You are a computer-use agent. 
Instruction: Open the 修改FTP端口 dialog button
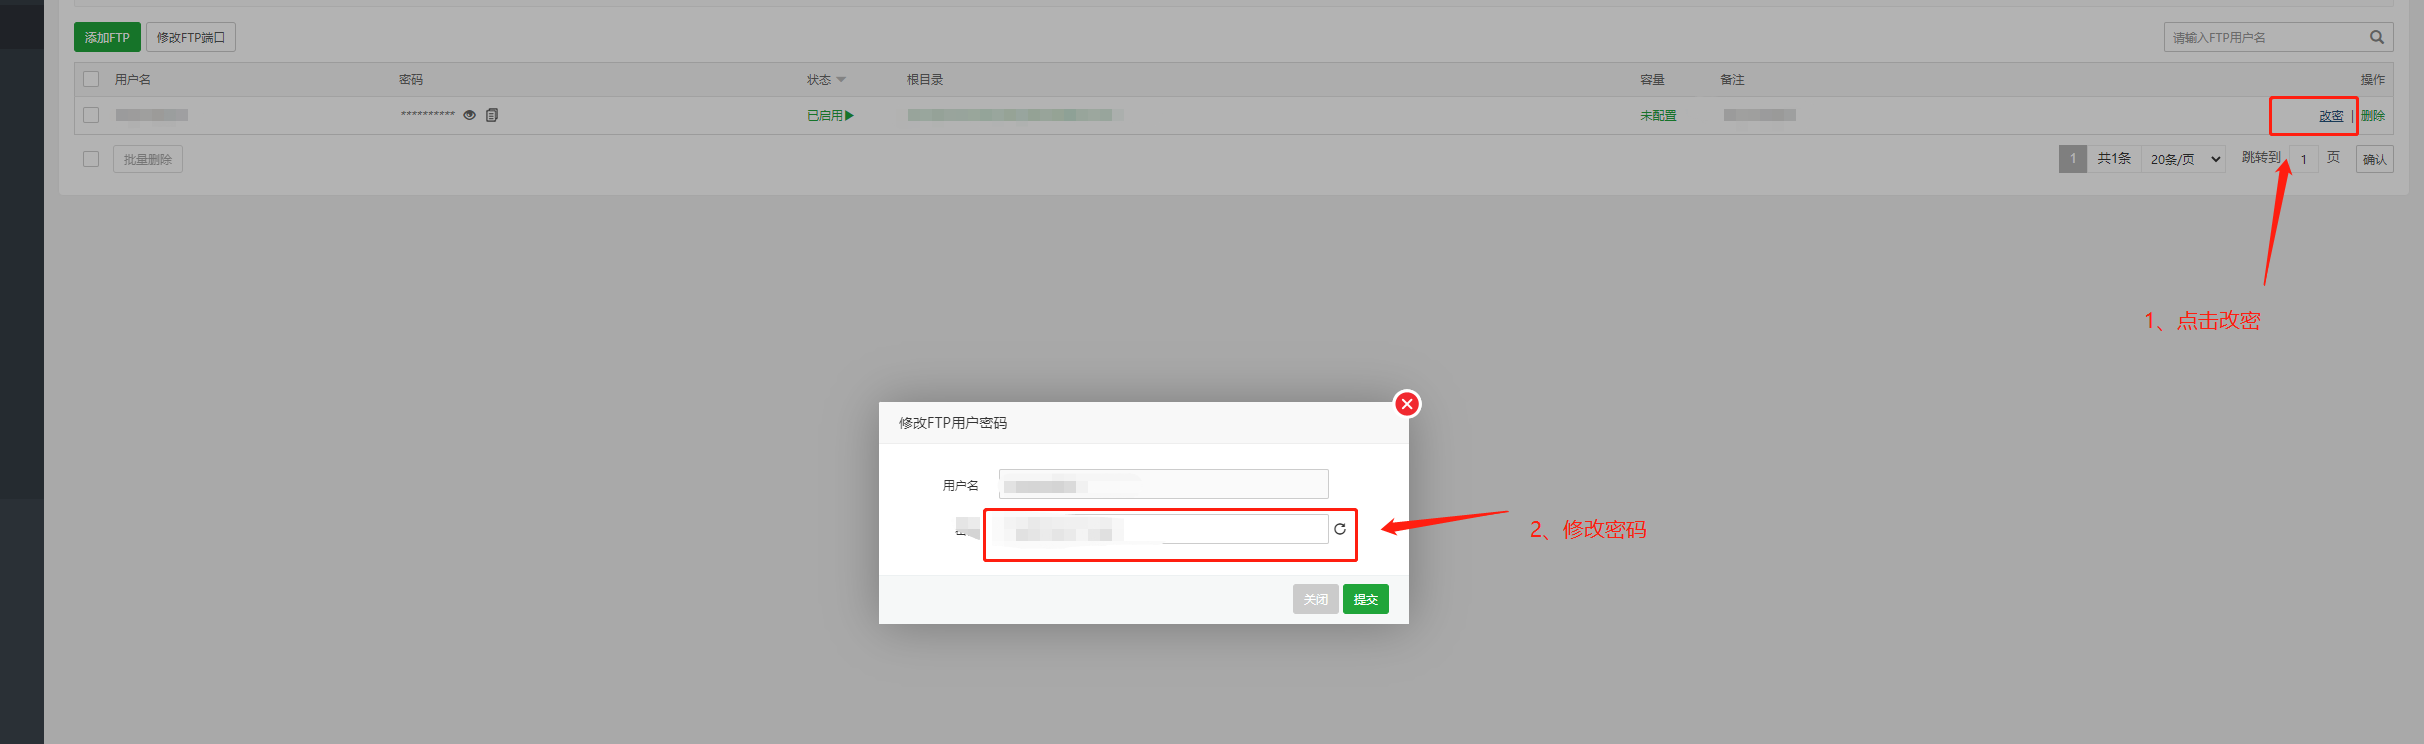191,37
